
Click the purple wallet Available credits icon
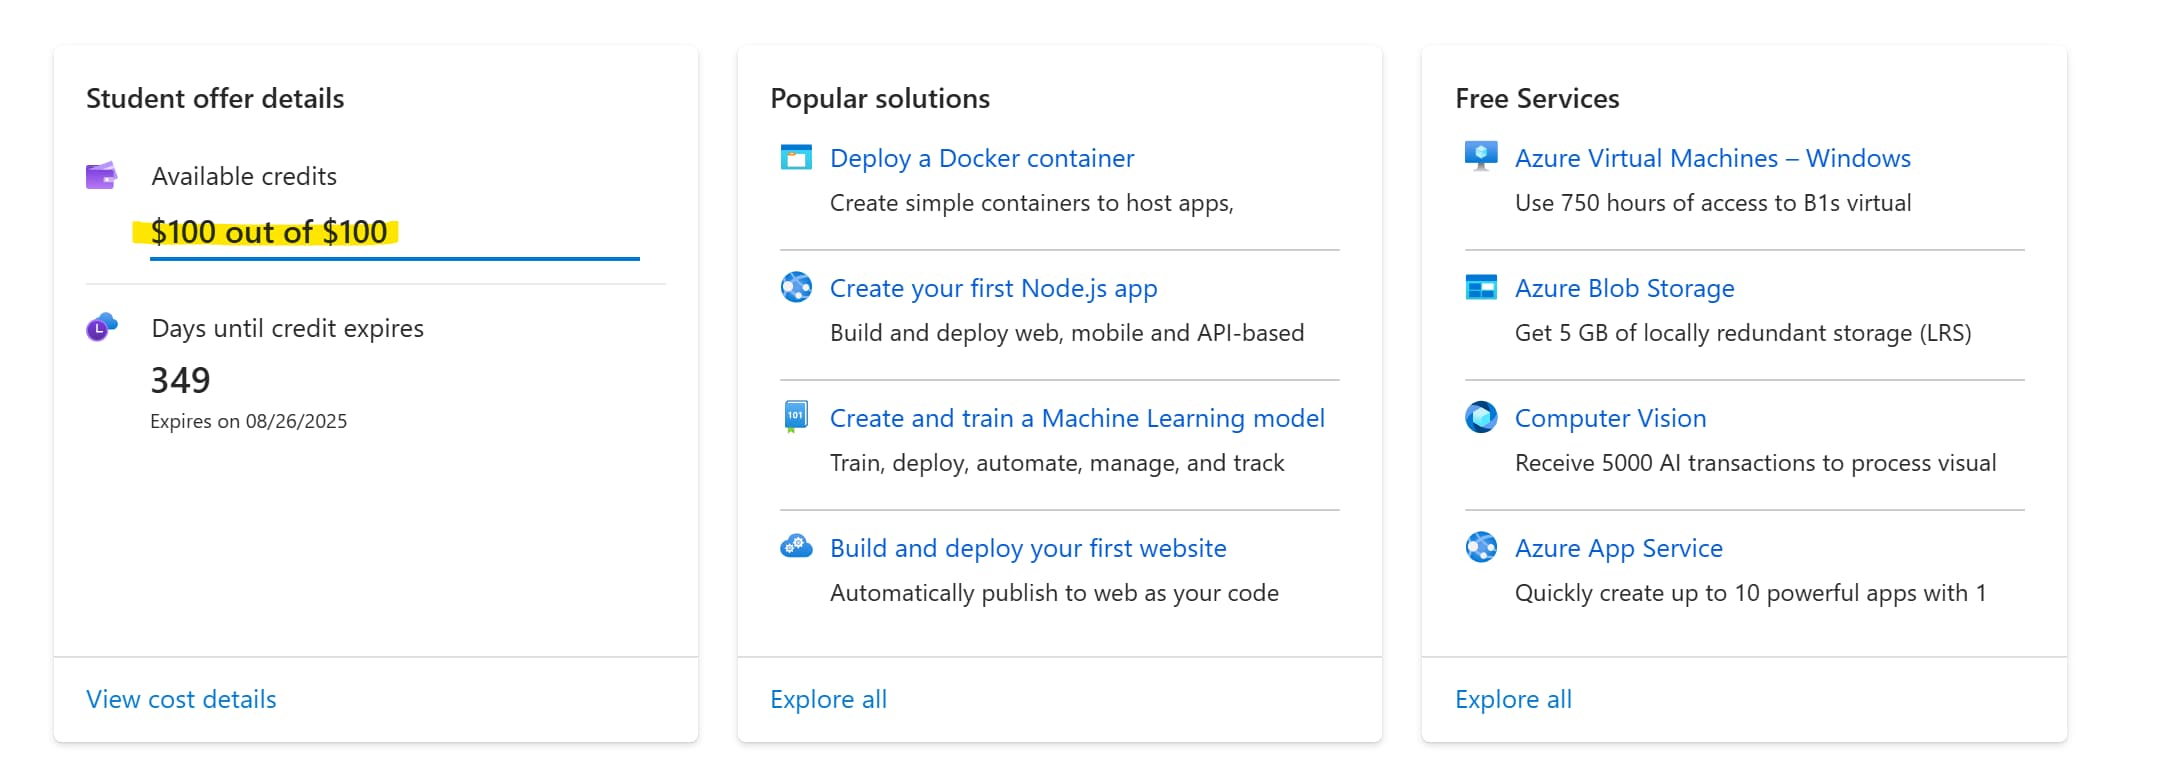pos(101,176)
